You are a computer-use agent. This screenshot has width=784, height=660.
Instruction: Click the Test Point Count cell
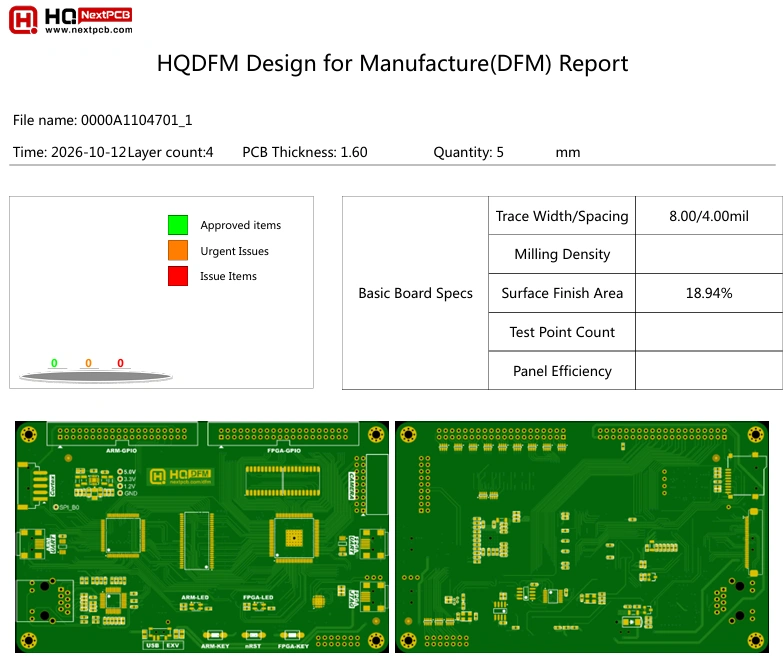[562, 332]
